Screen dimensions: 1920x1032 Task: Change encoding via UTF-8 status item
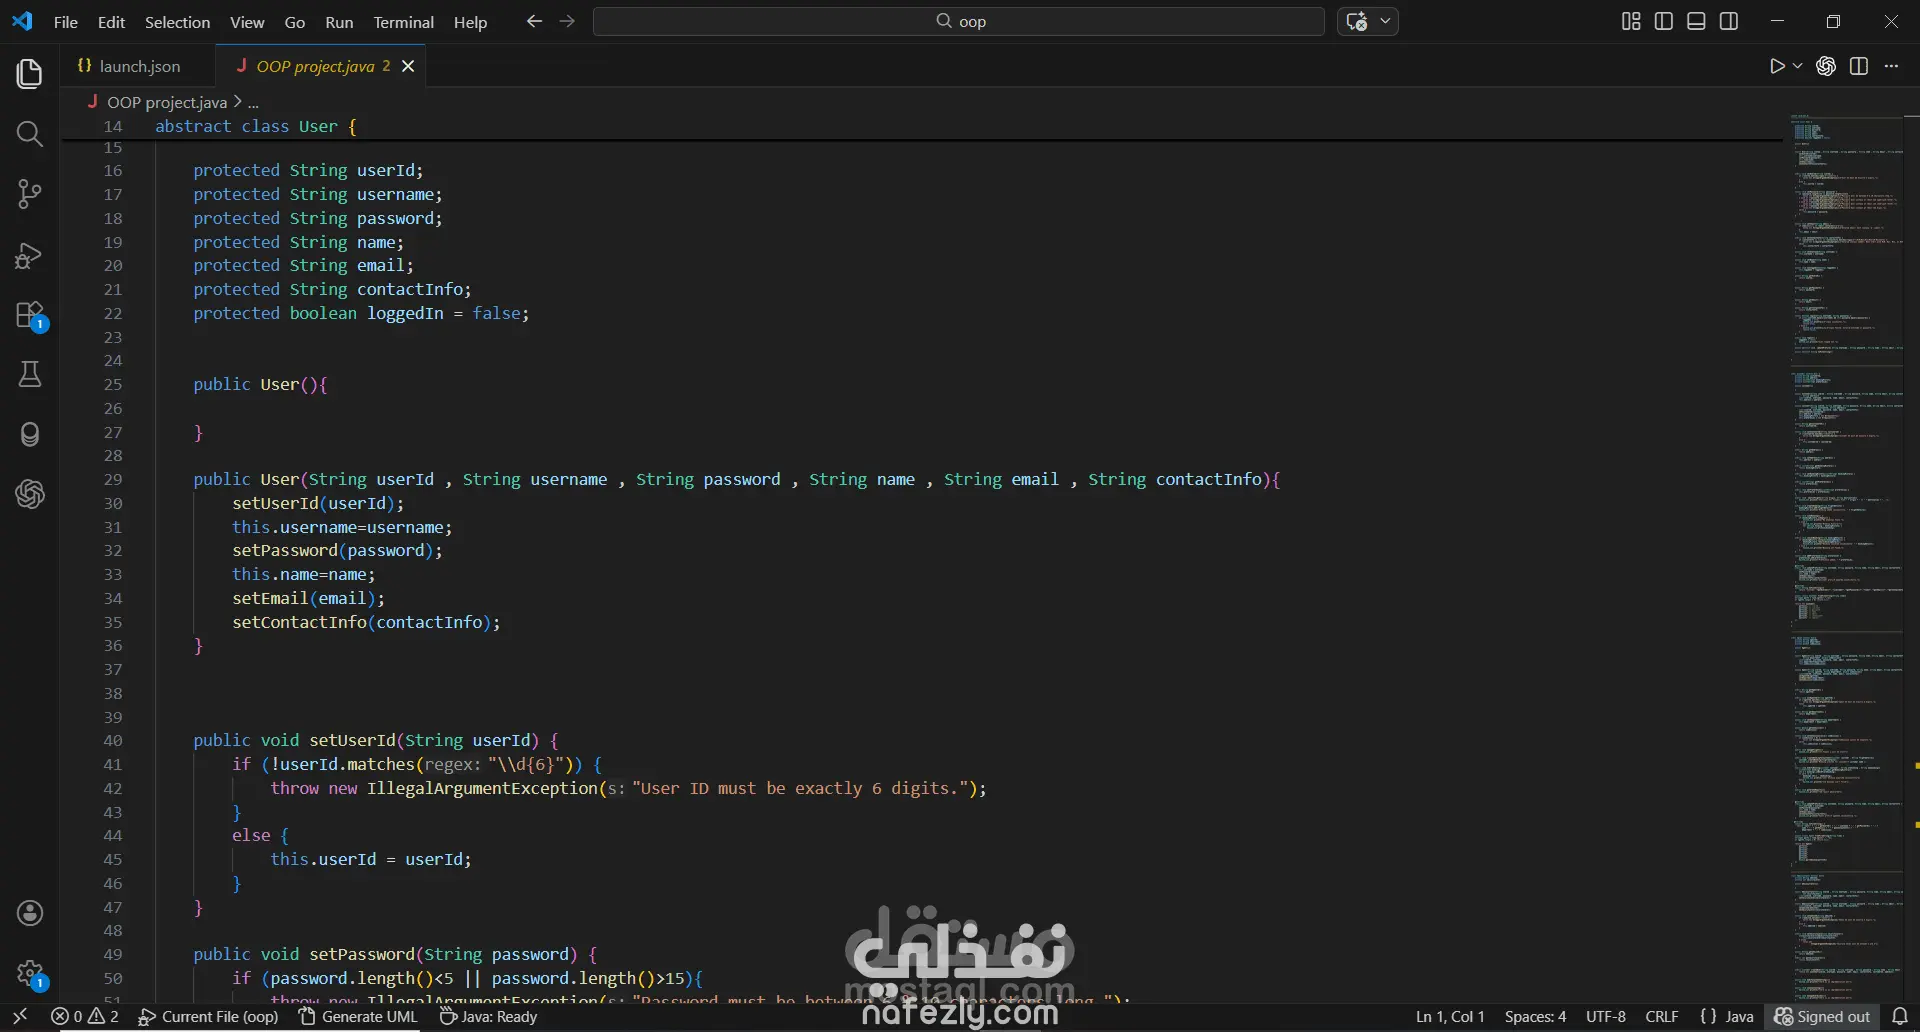click(x=1606, y=1017)
